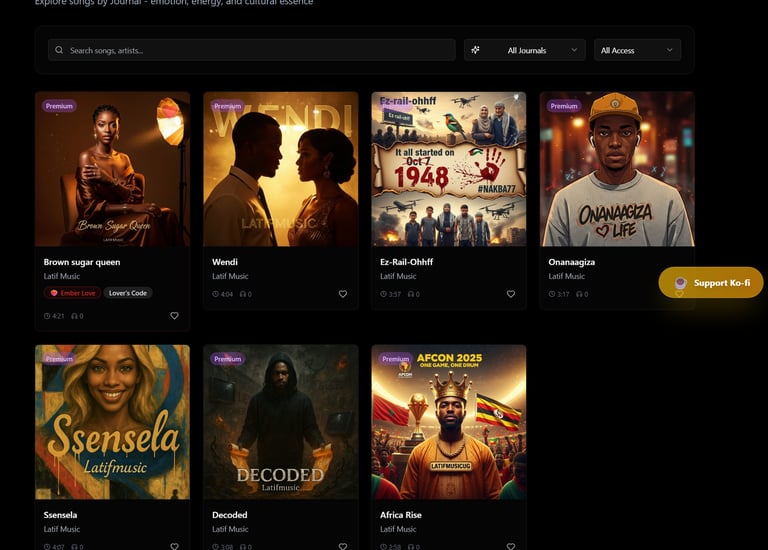The image size is (768, 550).
Task: Click the search magnifier icon
Action: (59, 50)
